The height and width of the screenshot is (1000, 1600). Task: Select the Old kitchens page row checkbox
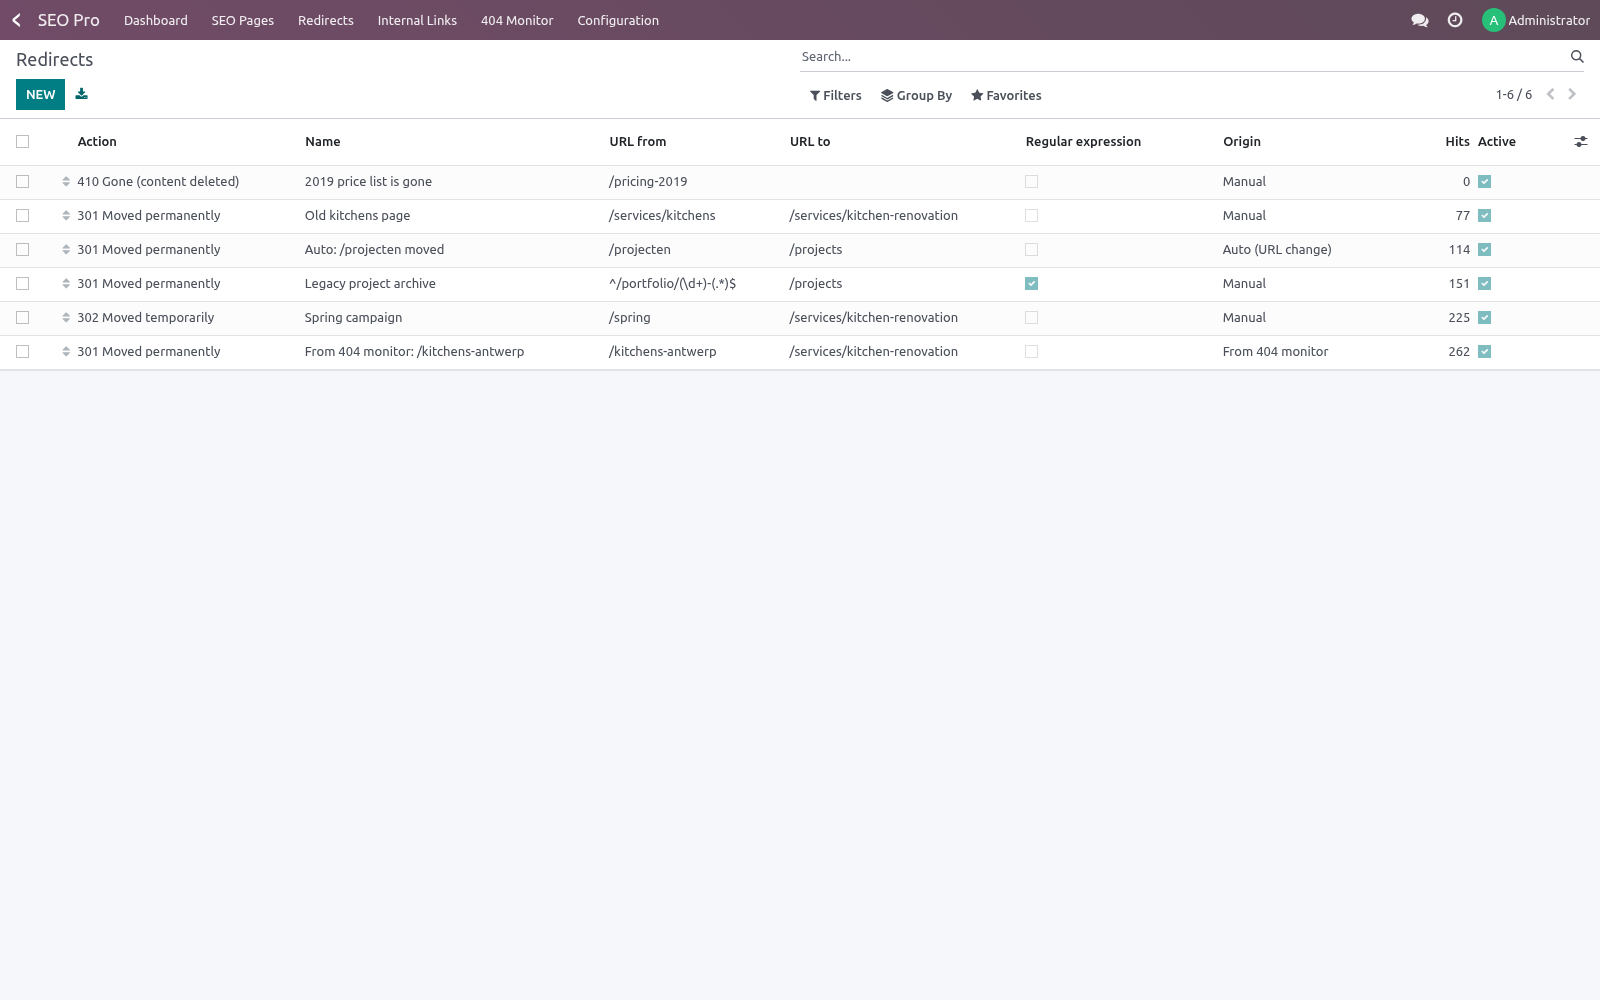click(22, 216)
